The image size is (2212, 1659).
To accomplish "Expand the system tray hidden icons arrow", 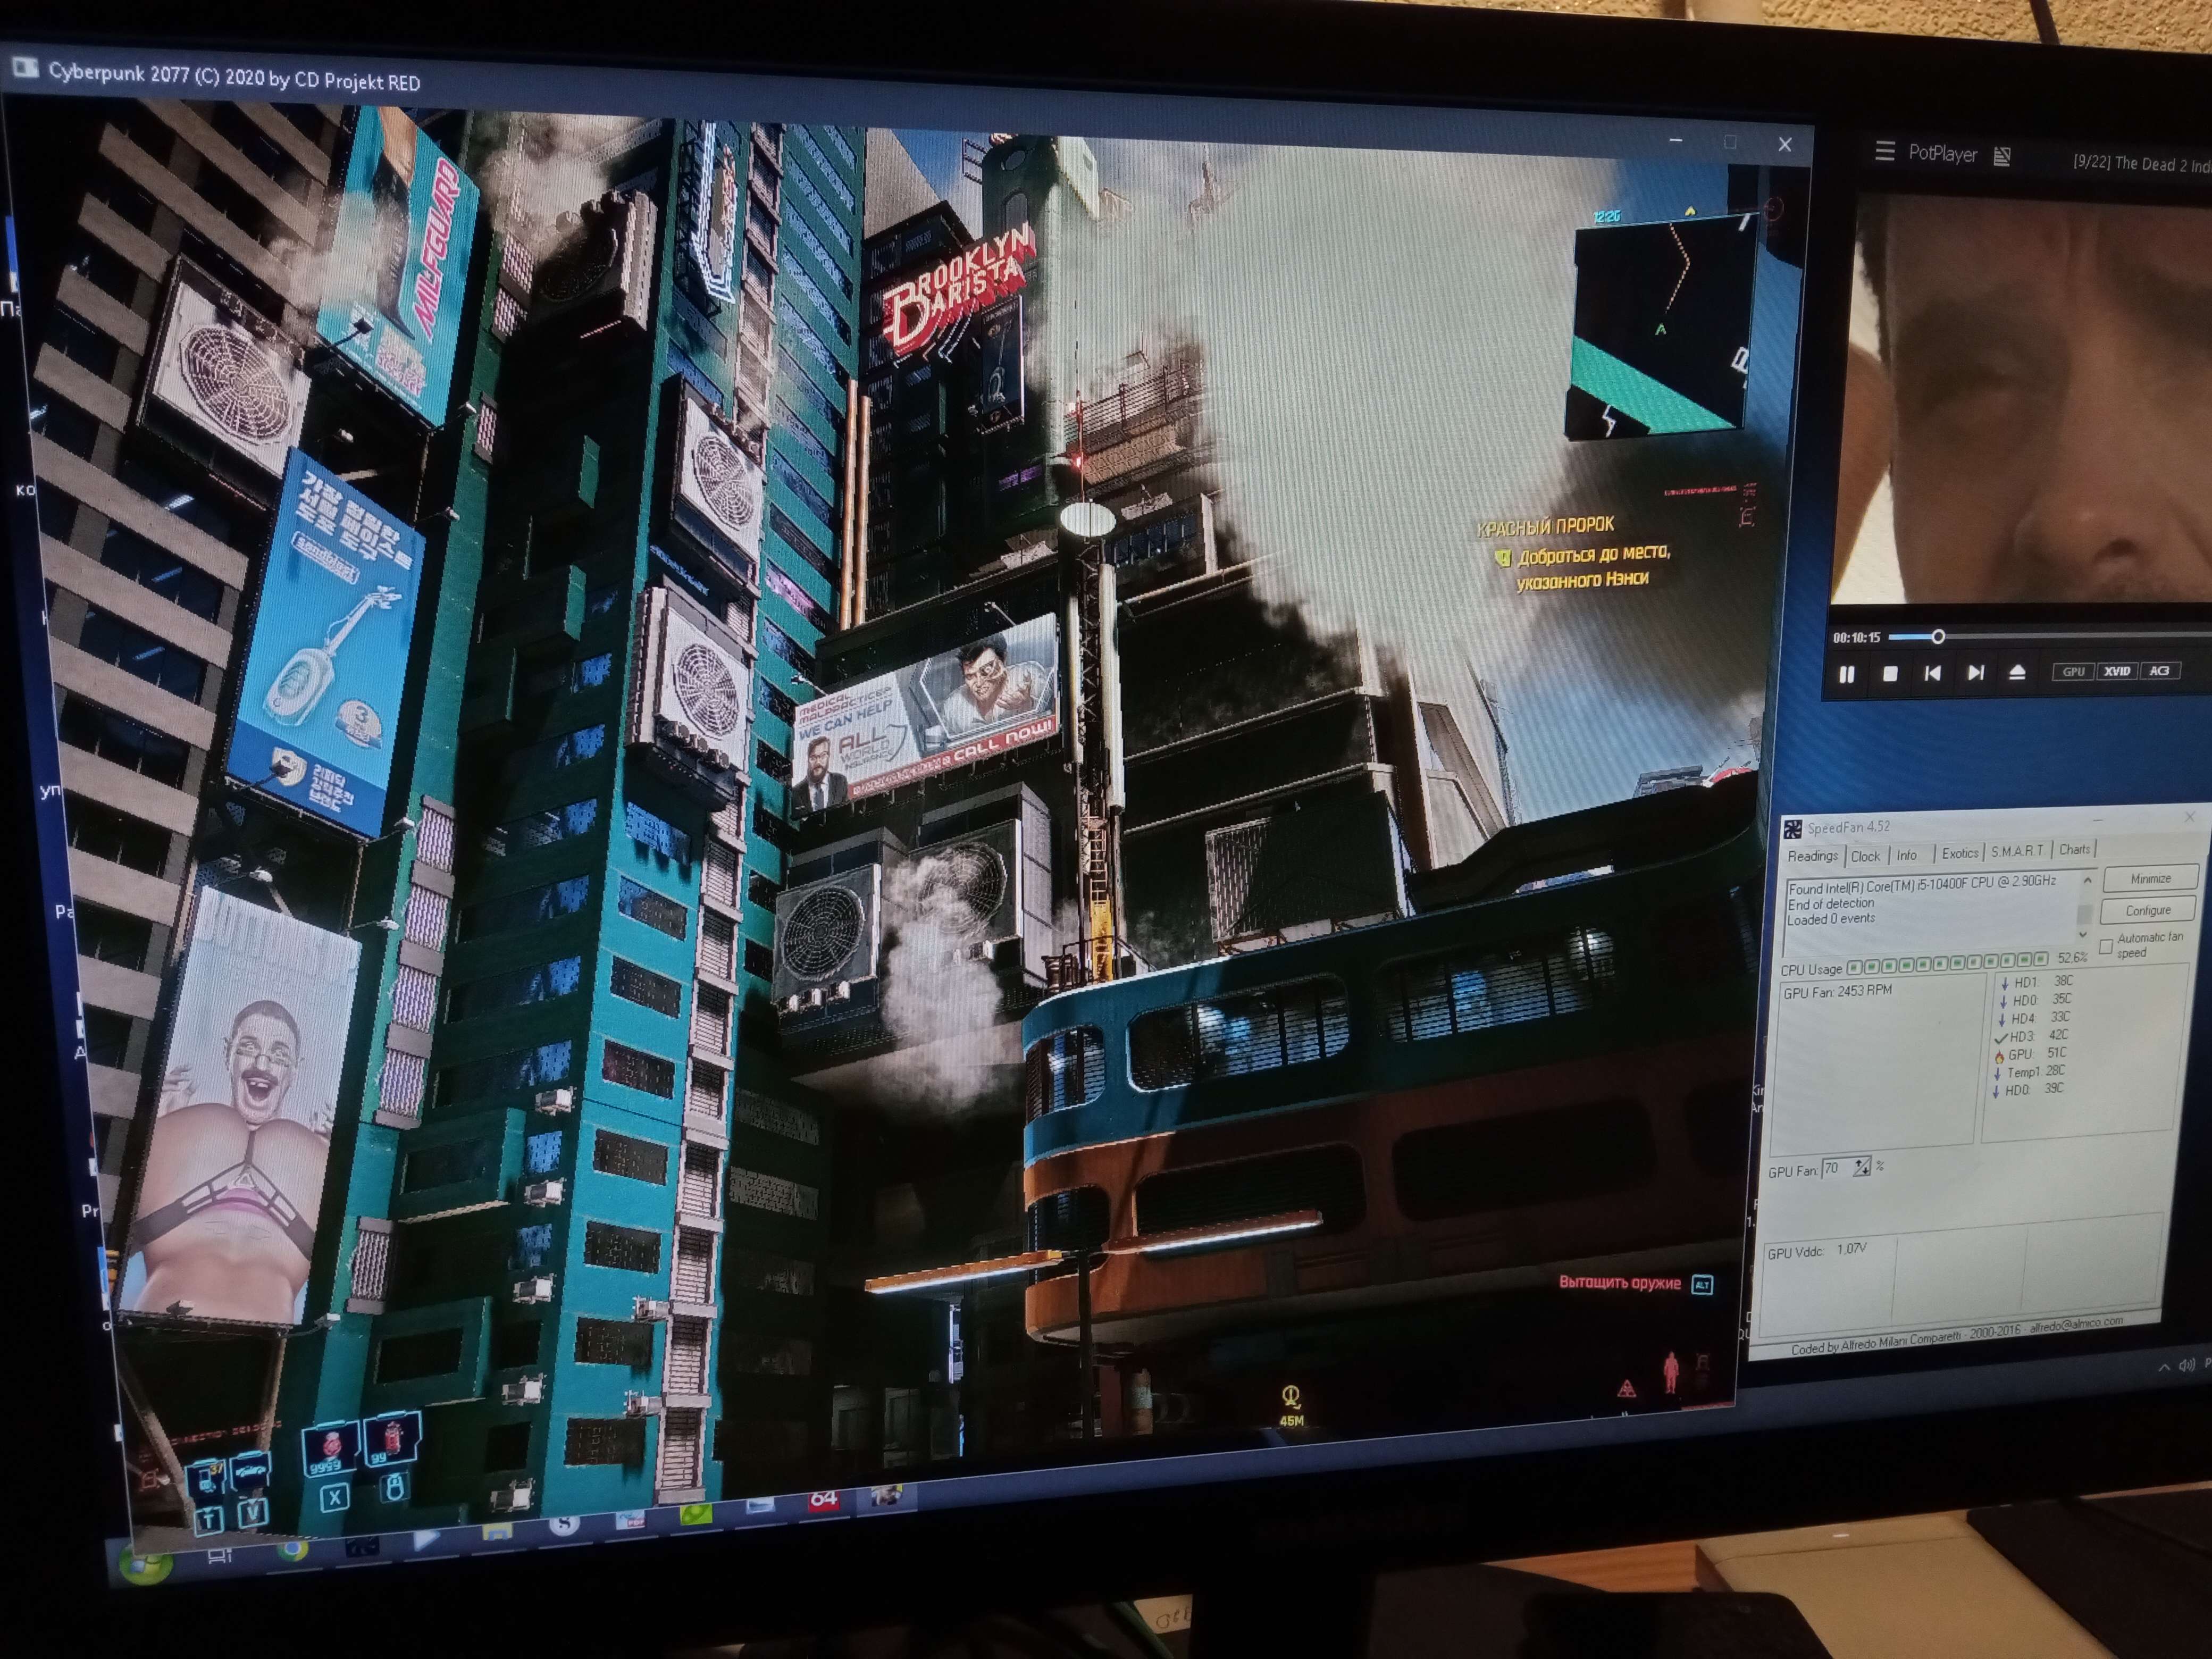I will [x=2164, y=1367].
